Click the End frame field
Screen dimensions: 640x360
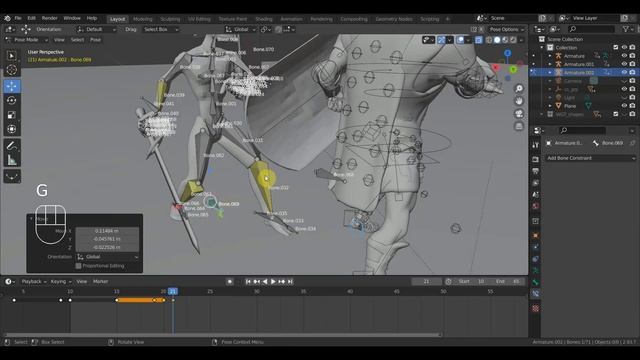[508, 282]
